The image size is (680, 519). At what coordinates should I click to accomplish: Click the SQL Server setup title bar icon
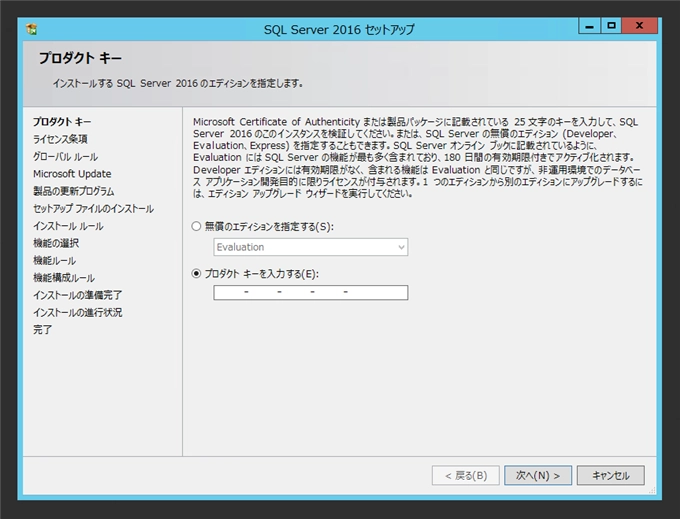coord(32,29)
